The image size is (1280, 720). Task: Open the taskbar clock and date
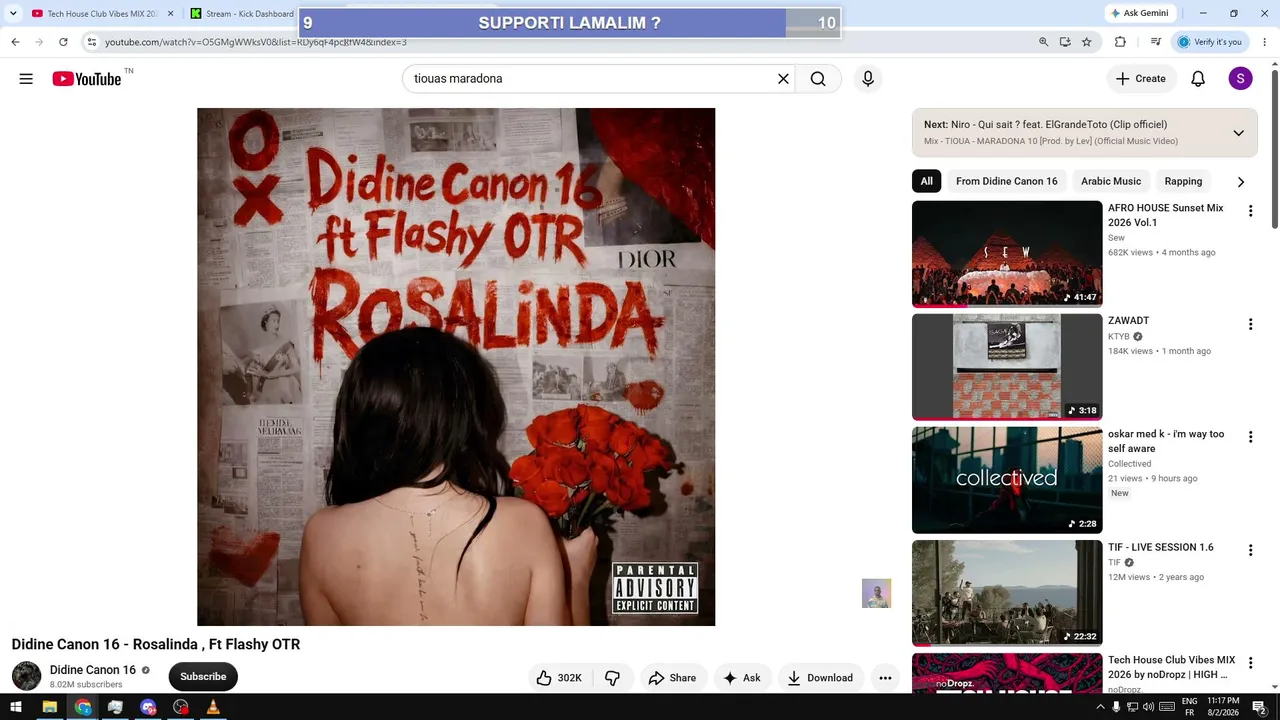(x=1223, y=708)
